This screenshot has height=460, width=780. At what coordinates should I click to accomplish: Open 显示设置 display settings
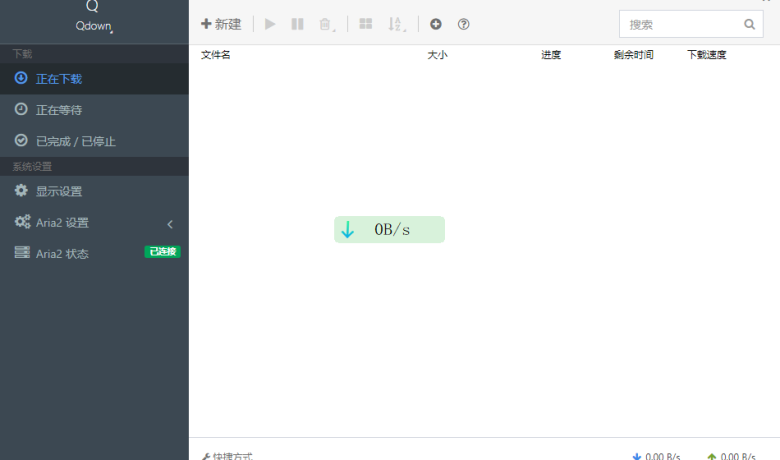[95, 191]
